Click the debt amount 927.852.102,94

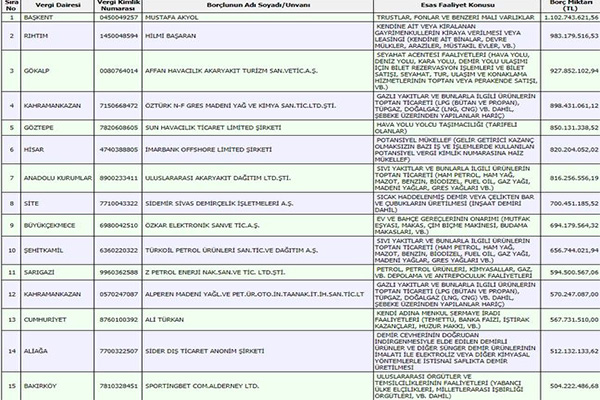(574, 71)
